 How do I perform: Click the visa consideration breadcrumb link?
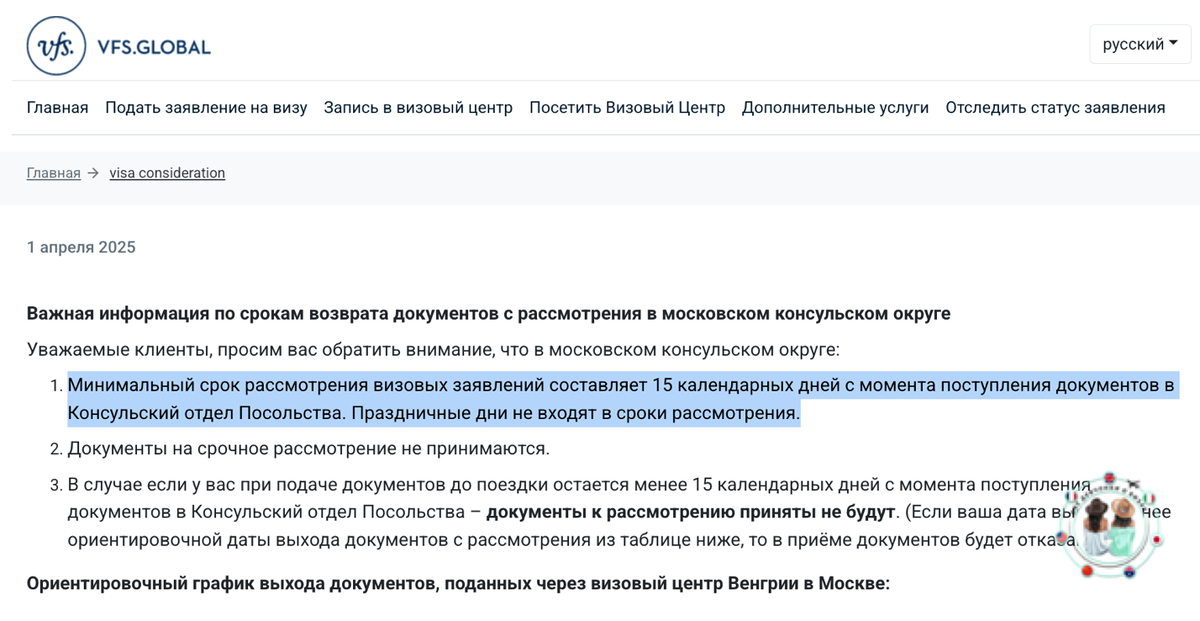167,172
